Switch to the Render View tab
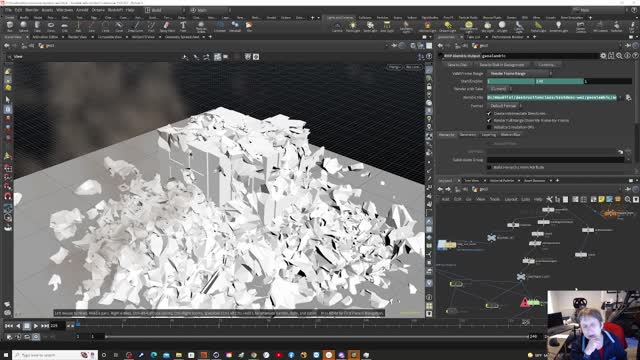Image resolution: width=640 pixels, height=360 pixels. coord(77,37)
